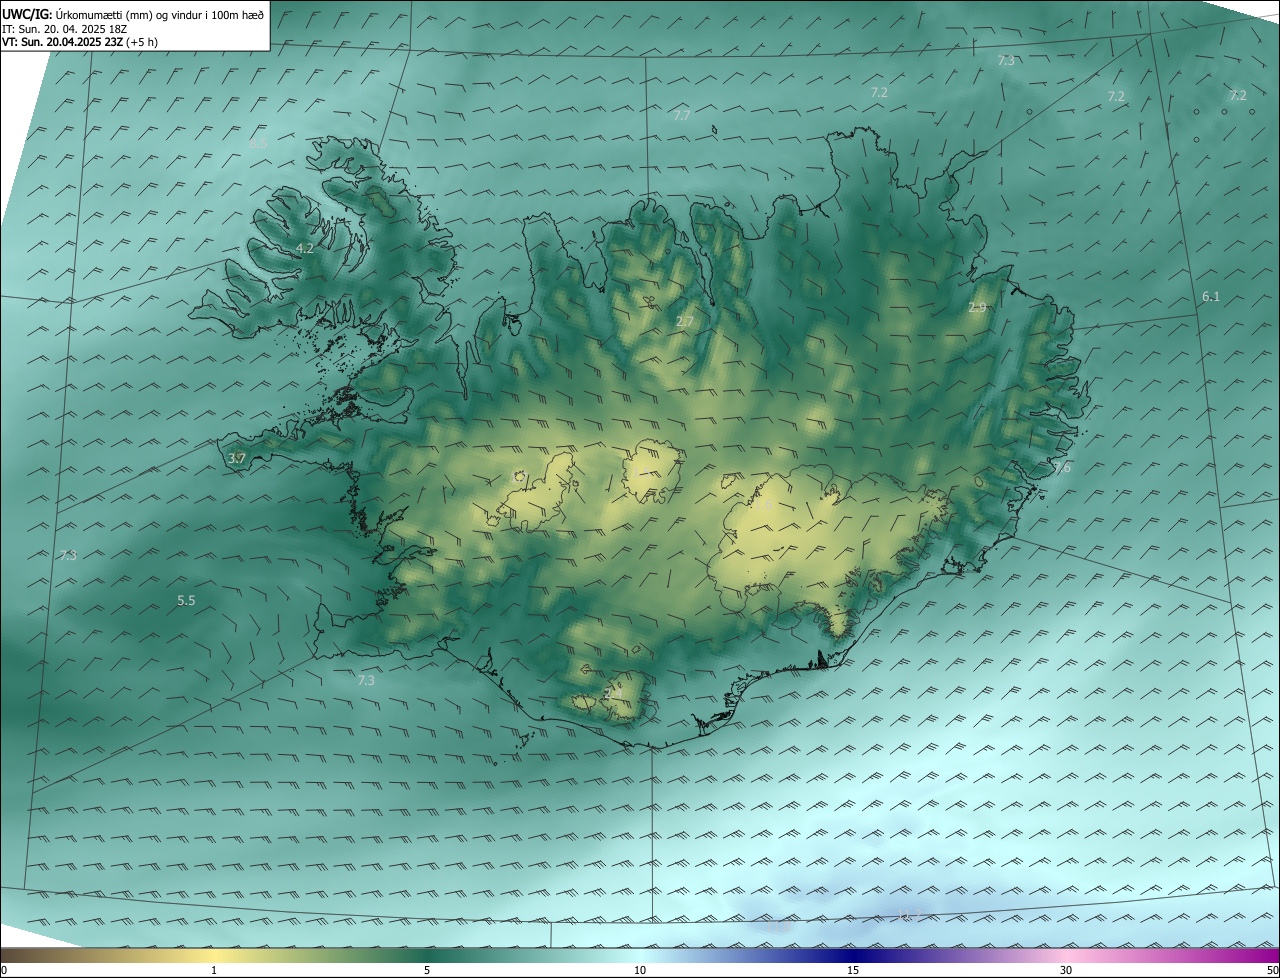Select the 2.9 value label on map
Viewport: 1280px width, 978px height.
click(x=978, y=308)
